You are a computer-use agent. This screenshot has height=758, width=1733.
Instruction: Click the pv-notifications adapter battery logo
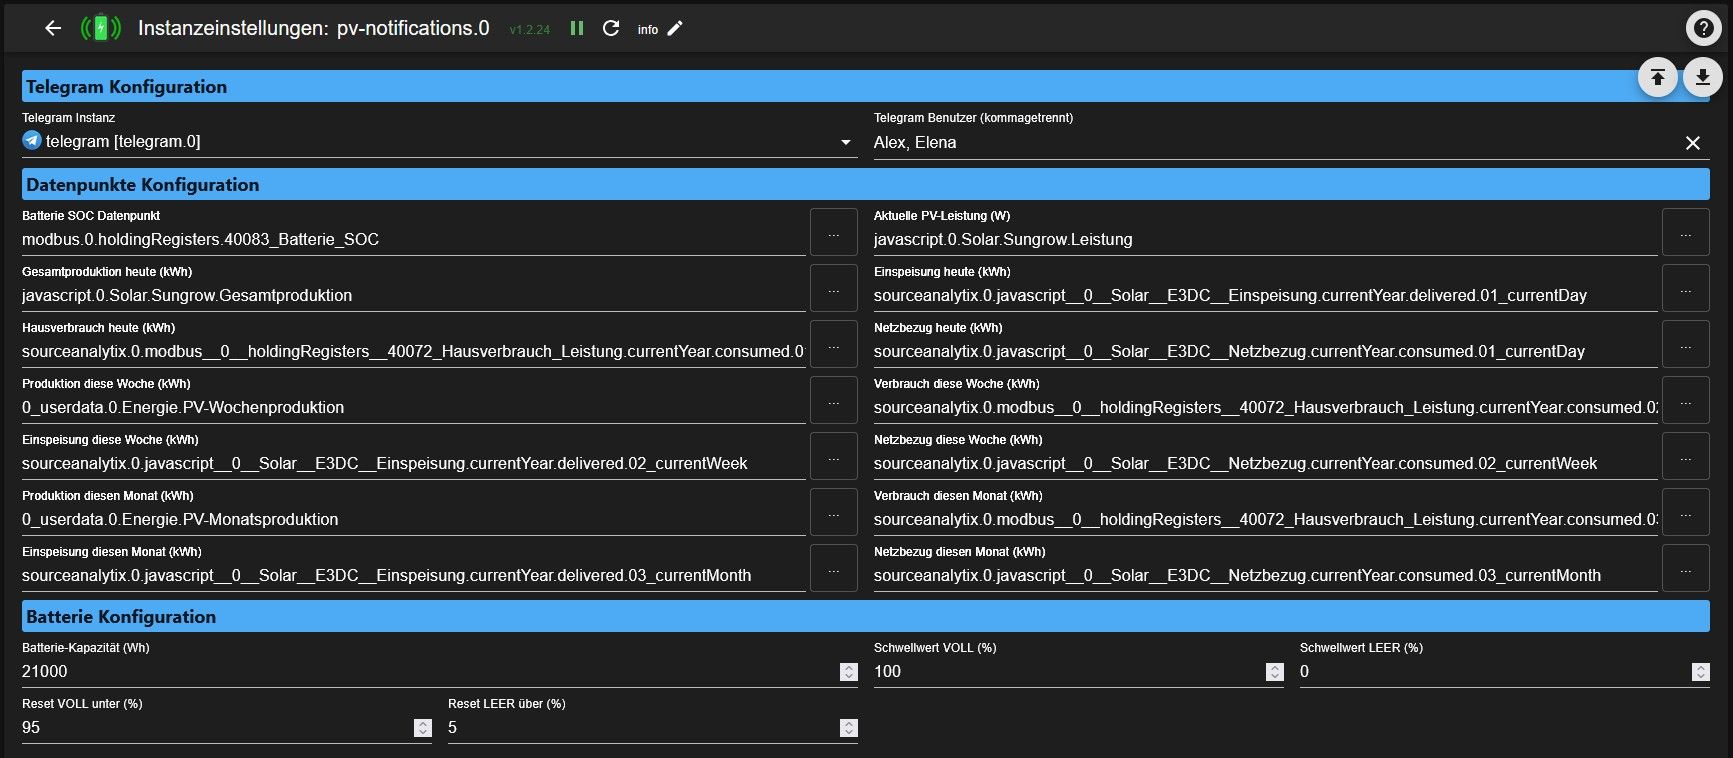pyautogui.click(x=100, y=29)
